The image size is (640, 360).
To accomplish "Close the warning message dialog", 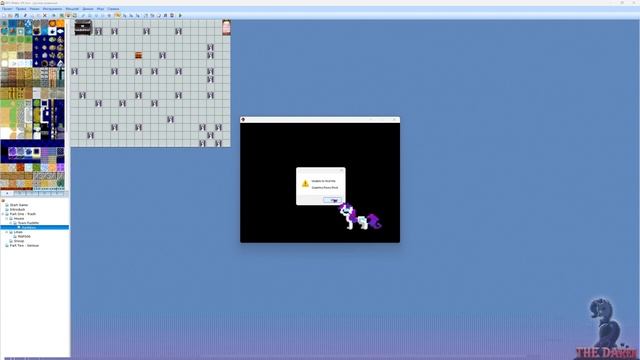I will click(x=342, y=170).
